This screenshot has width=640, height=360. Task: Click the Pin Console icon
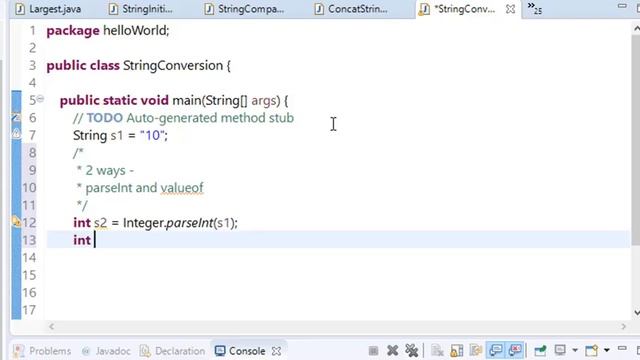[x=540, y=351]
